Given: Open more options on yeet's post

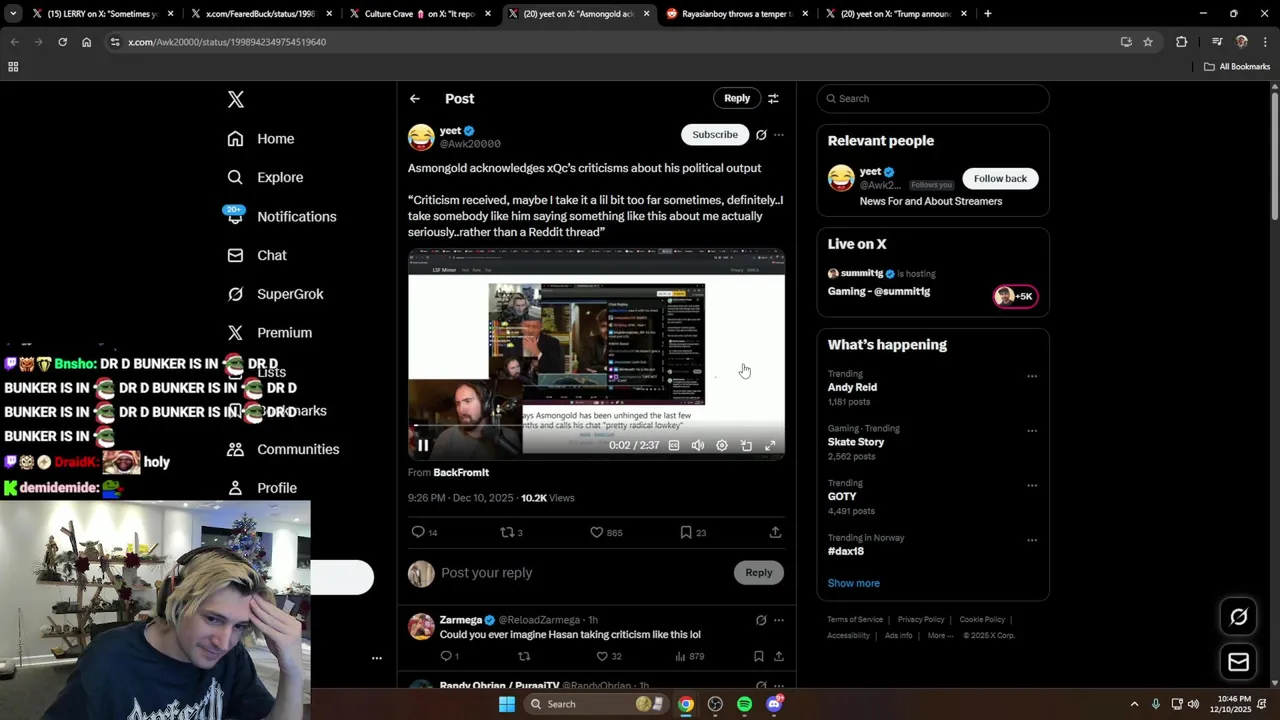Looking at the screenshot, I should pyautogui.click(x=779, y=134).
